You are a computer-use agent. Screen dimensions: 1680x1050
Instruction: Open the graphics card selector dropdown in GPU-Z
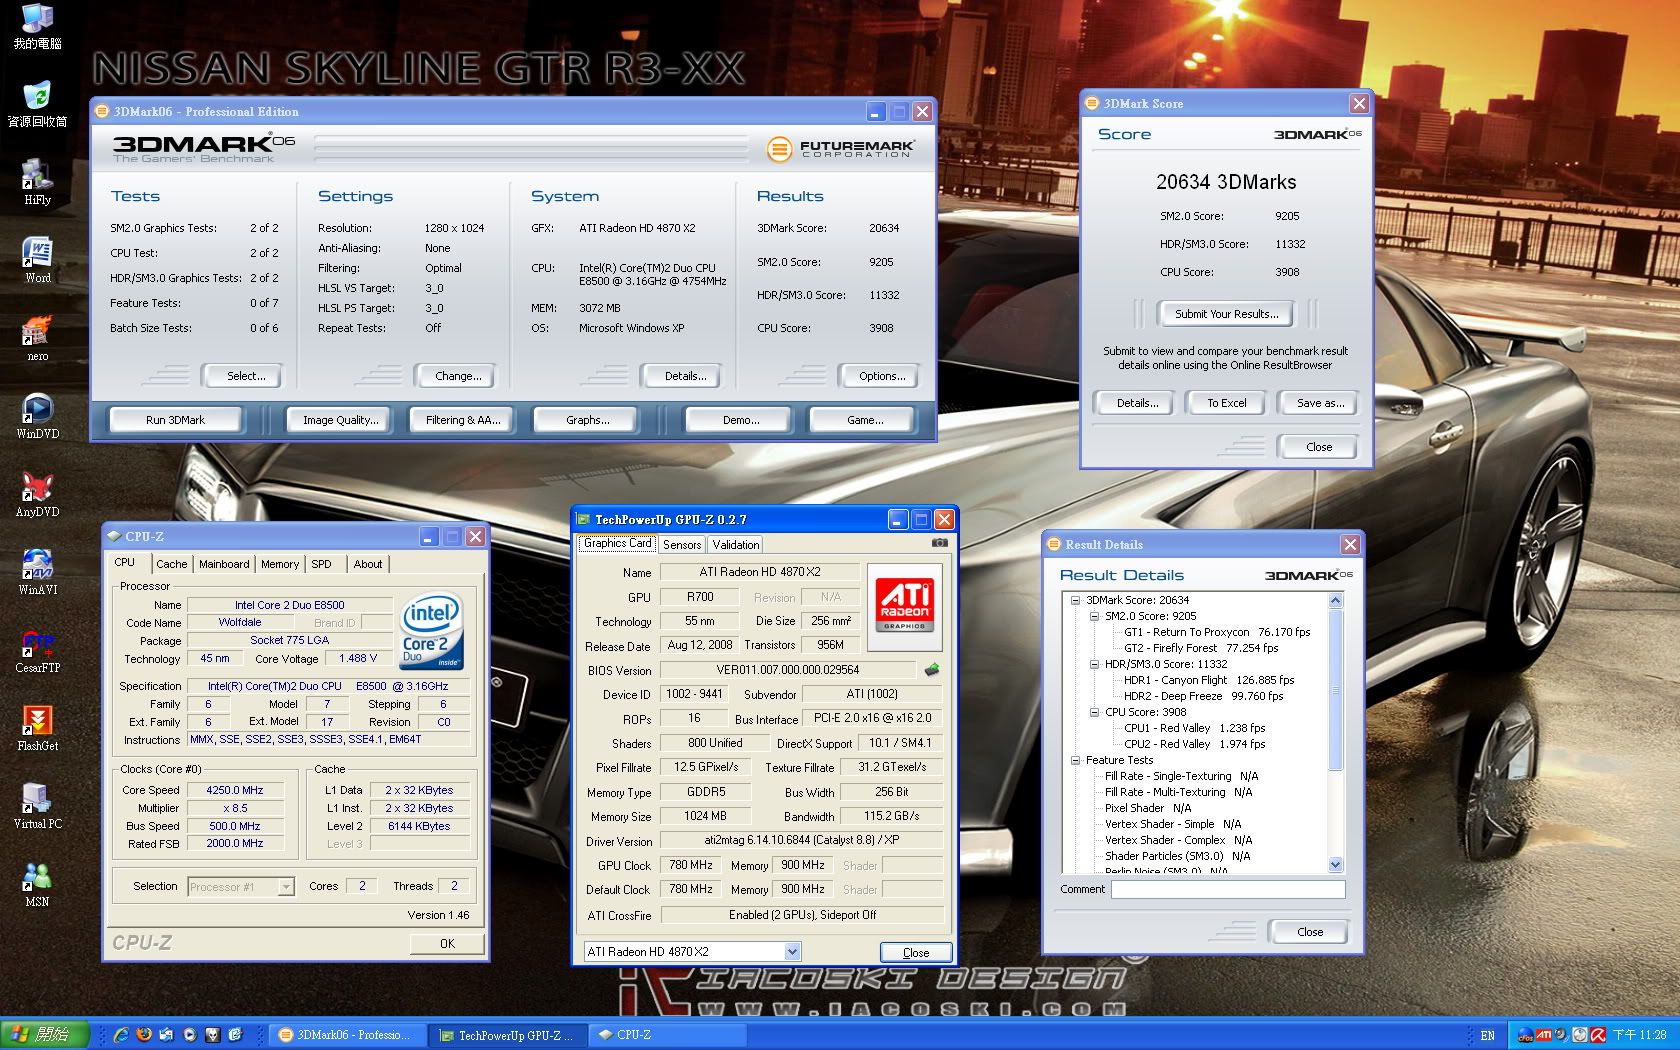792,952
